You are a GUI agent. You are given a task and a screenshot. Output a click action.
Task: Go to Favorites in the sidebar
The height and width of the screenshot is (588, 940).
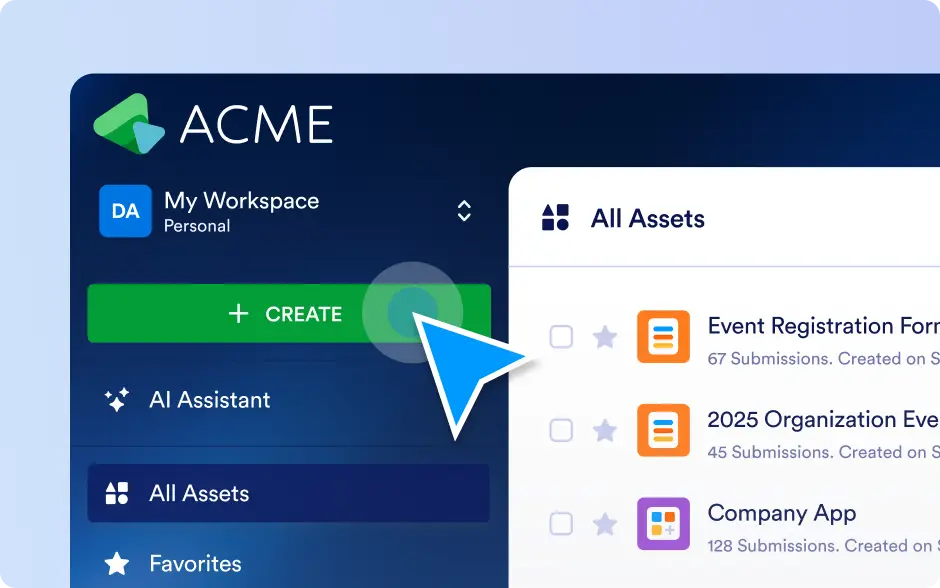coord(195,564)
